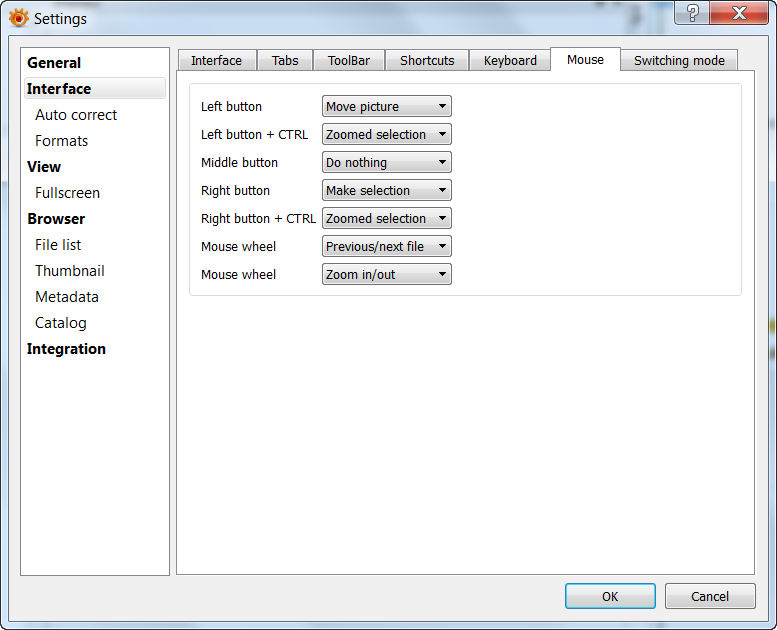777x630 pixels.
Task: Open the Auto correct settings page
Action: pos(76,115)
